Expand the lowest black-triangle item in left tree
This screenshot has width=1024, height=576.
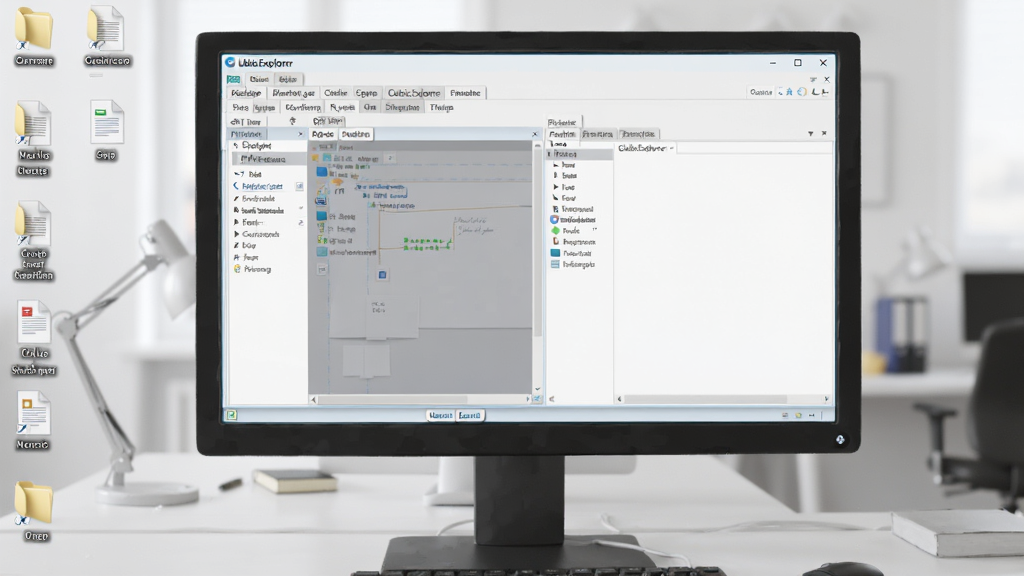tap(236, 234)
